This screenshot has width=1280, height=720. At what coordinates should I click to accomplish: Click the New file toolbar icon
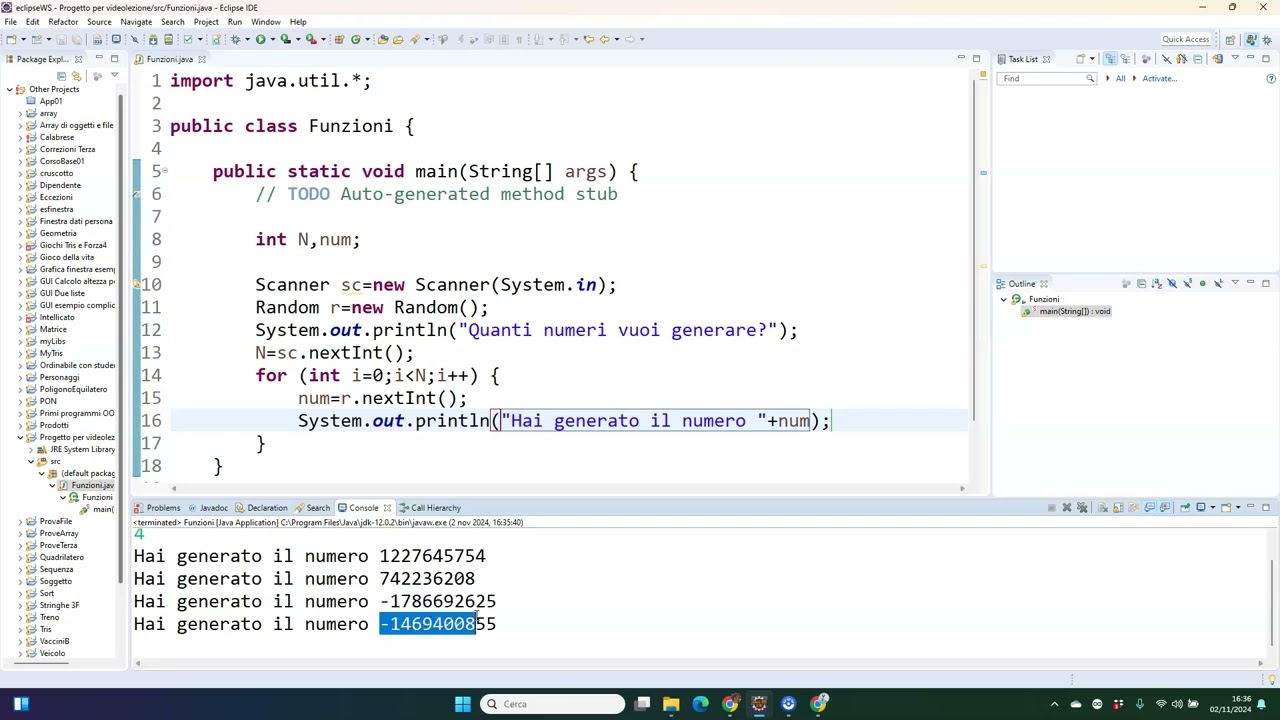[x=12, y=39]
